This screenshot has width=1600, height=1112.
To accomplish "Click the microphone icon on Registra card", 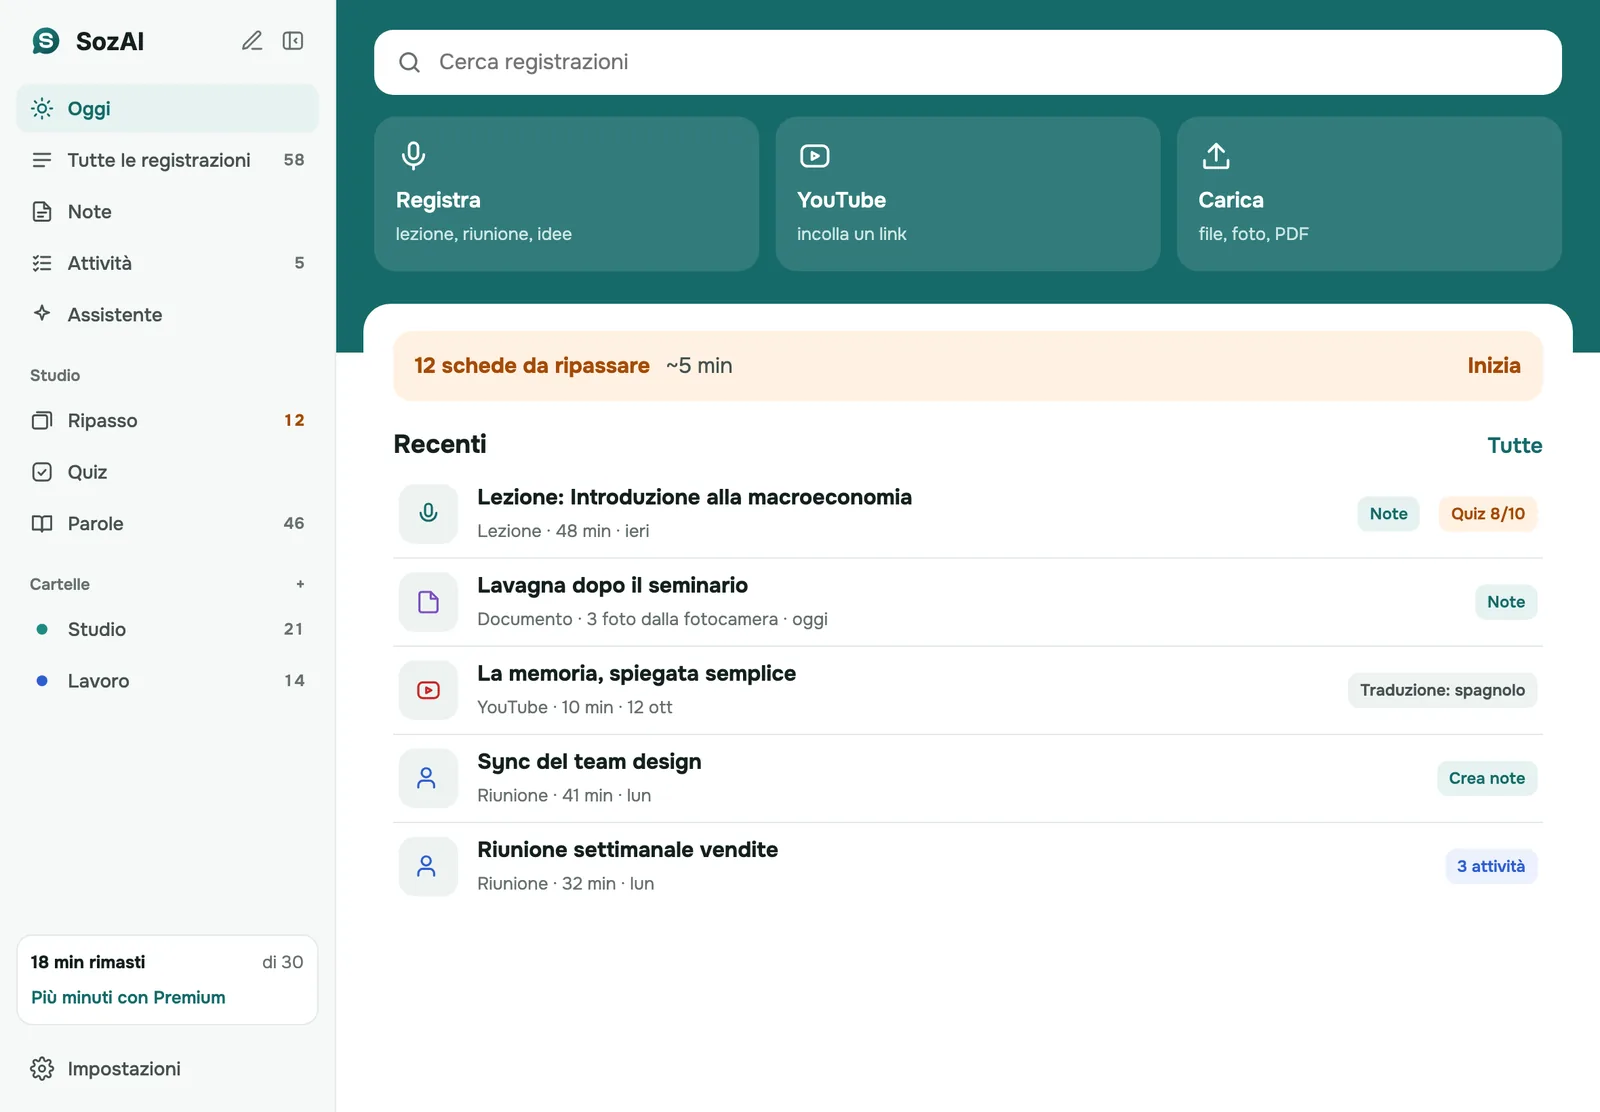I will (x=413, y=155).
